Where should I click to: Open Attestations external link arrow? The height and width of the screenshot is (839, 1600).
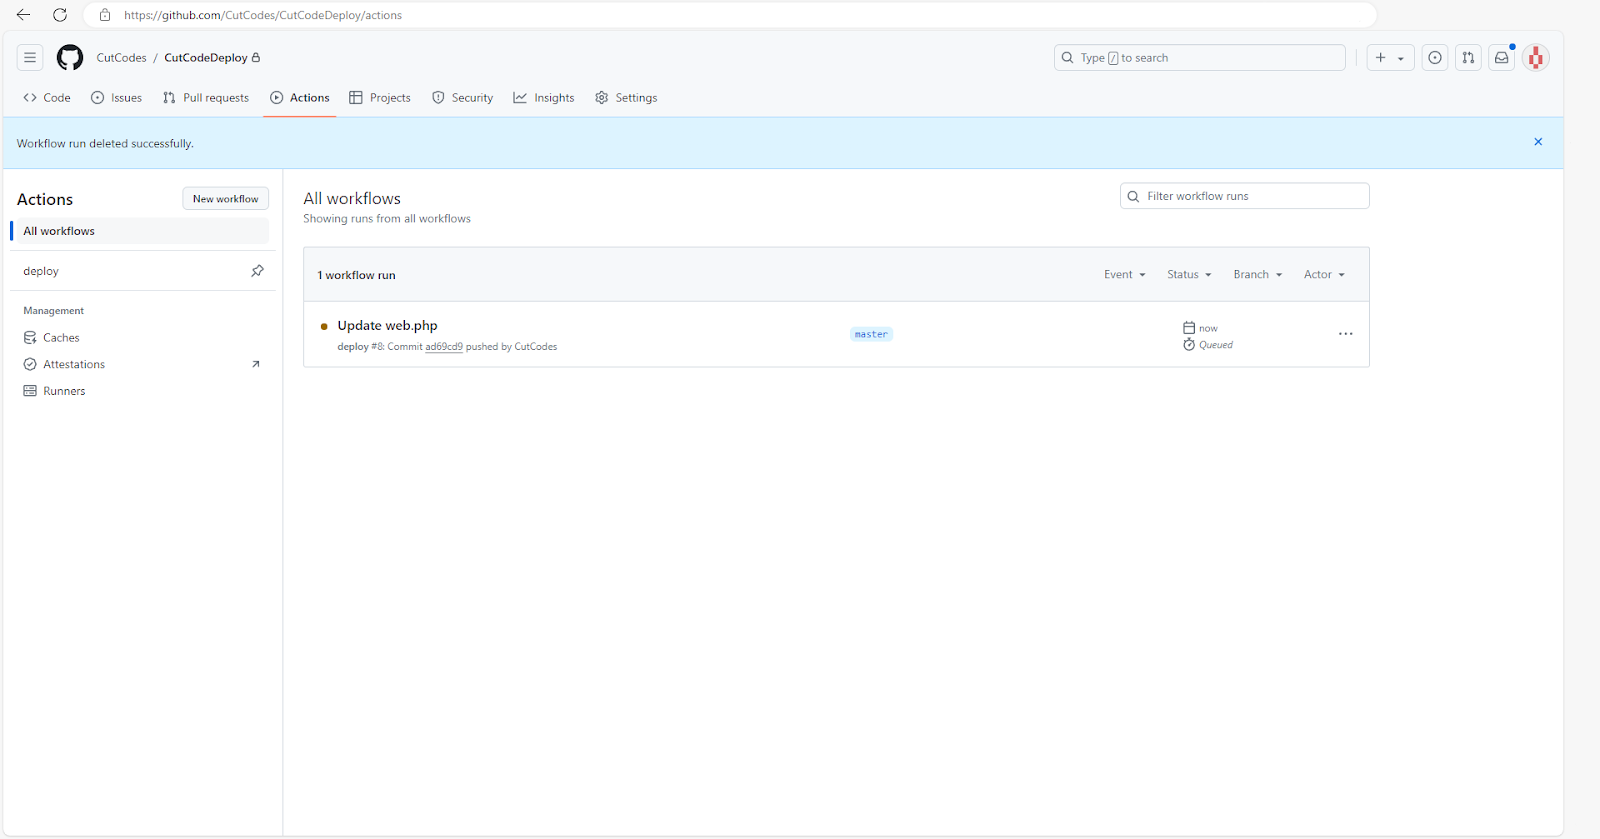click(x=256, y=364)
